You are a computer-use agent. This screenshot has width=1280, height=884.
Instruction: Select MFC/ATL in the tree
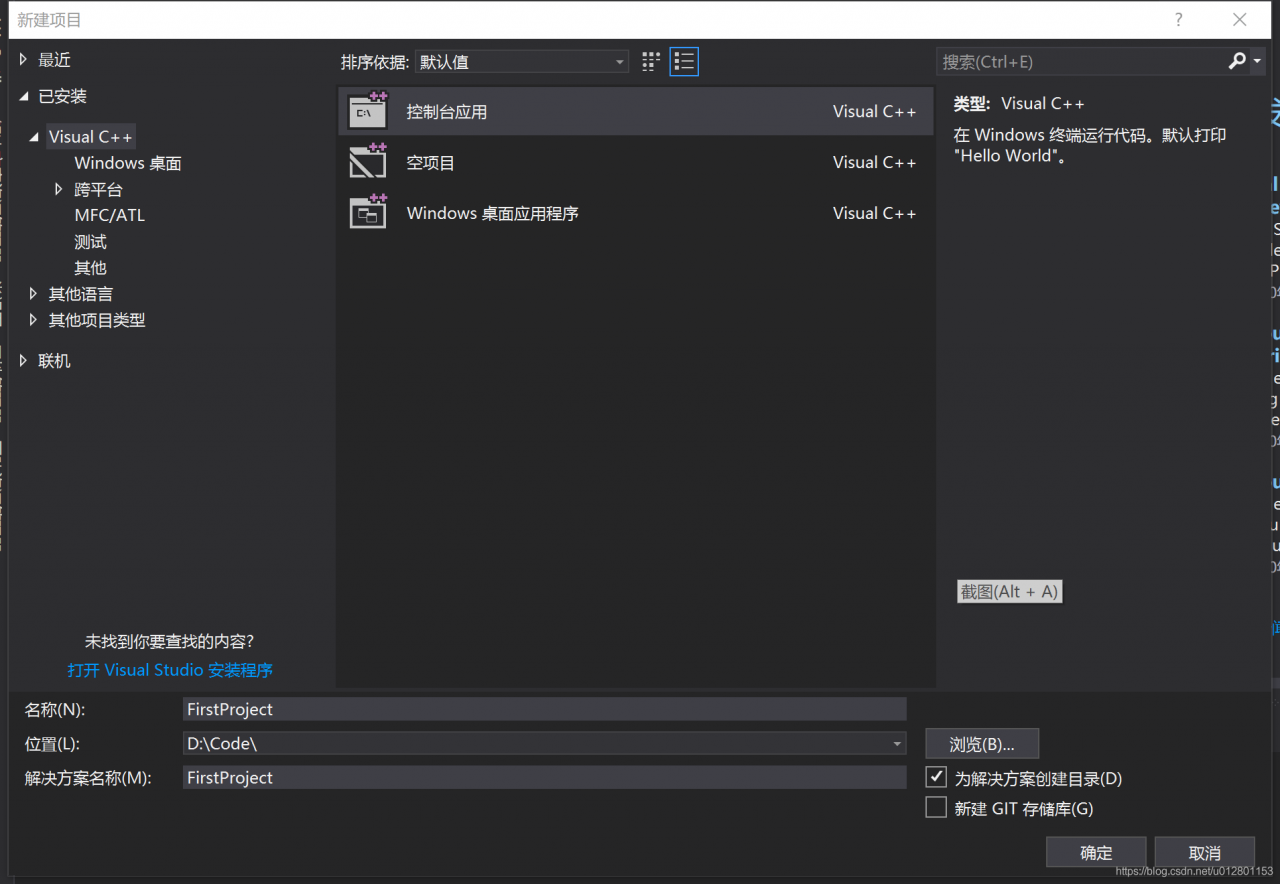click(110, 215)
